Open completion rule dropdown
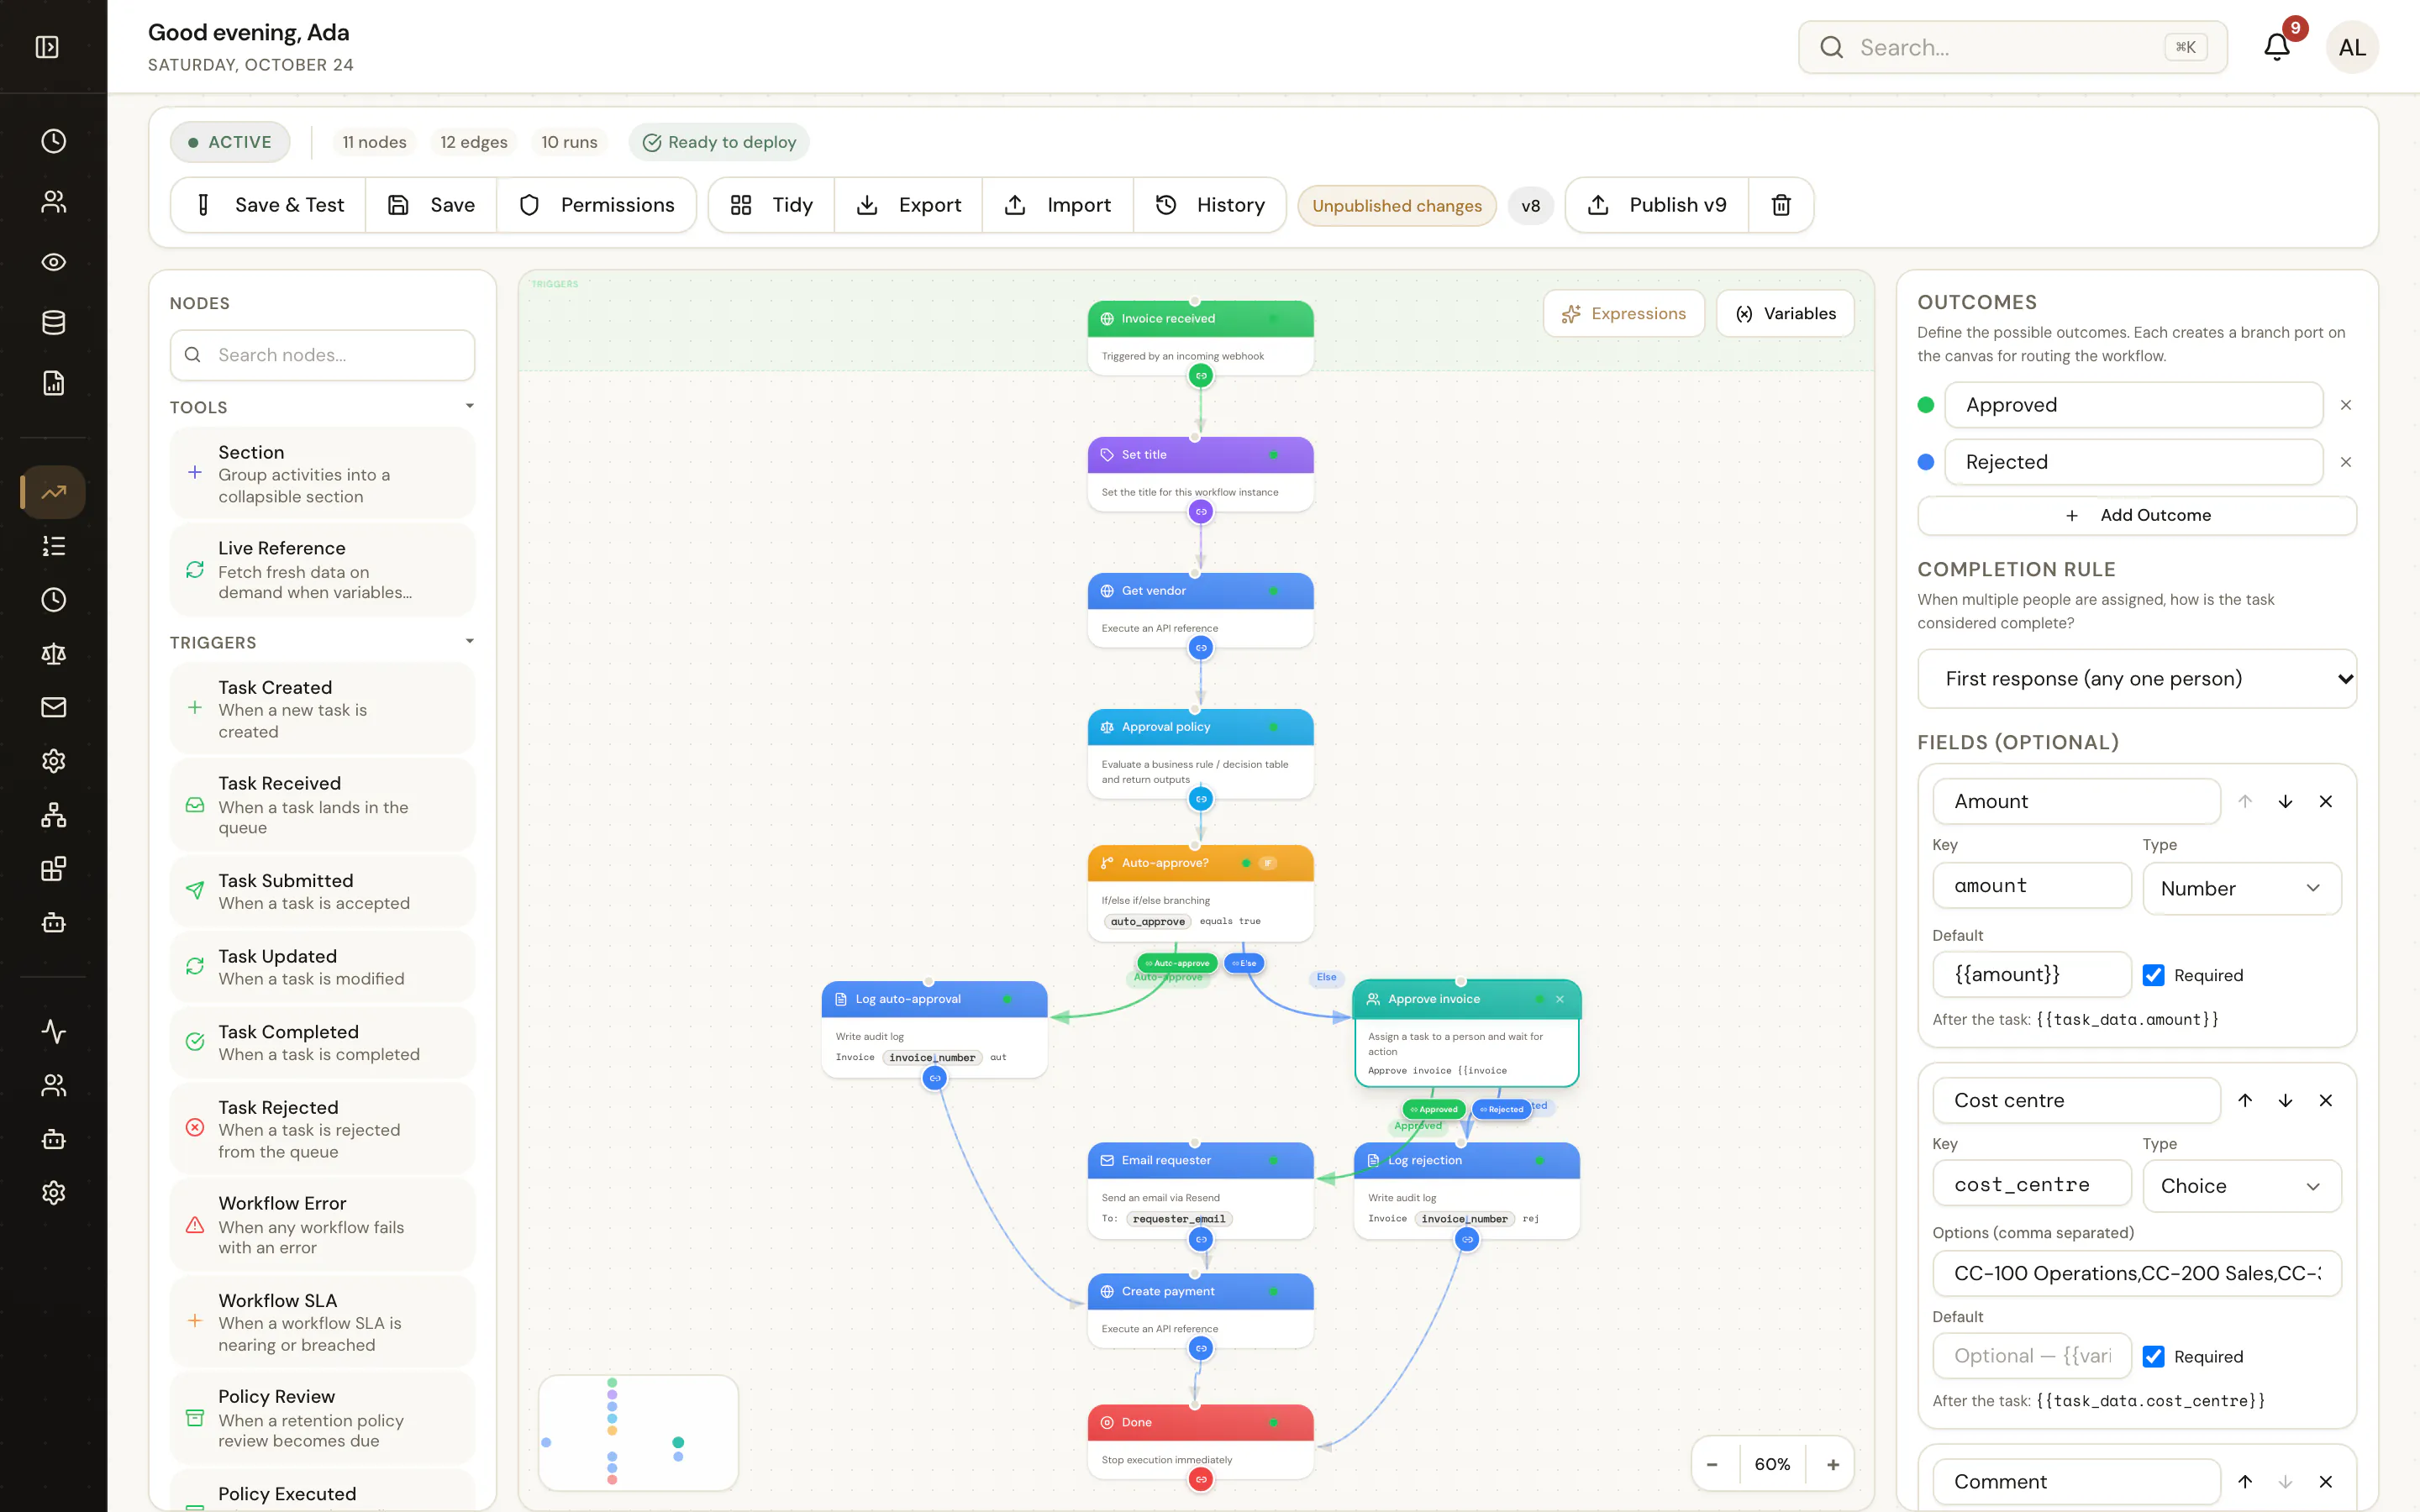This screenshot has width=2420, height=1512. coord(2137,679)
